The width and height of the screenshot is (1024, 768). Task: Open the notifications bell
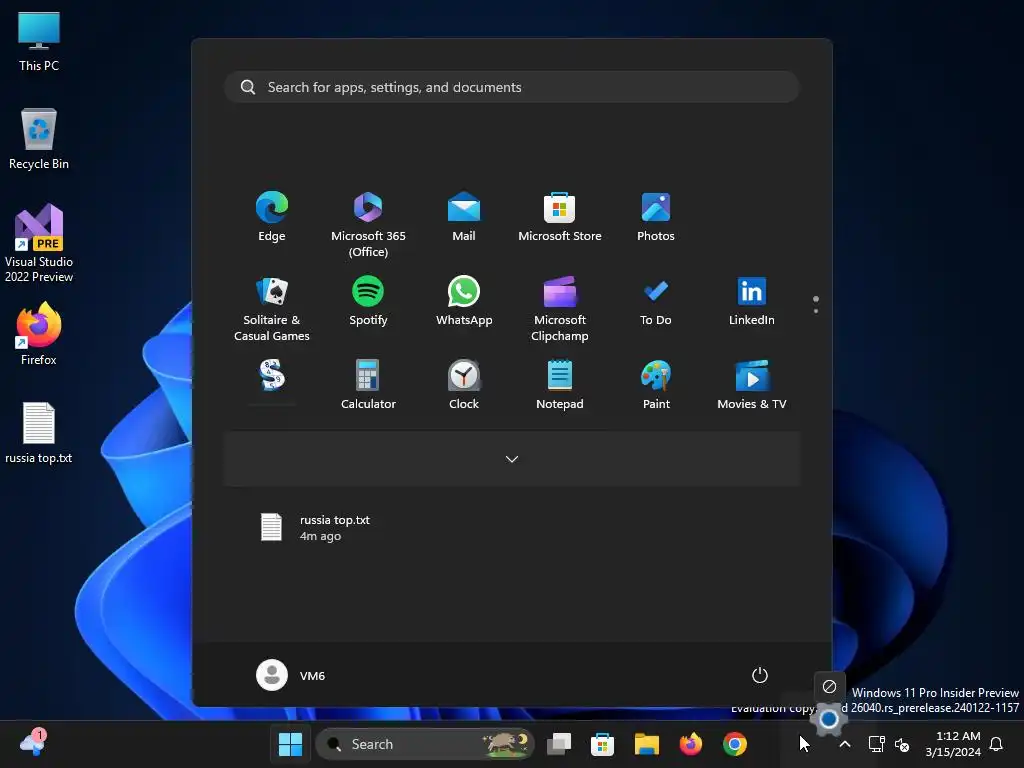click(997, 744)
